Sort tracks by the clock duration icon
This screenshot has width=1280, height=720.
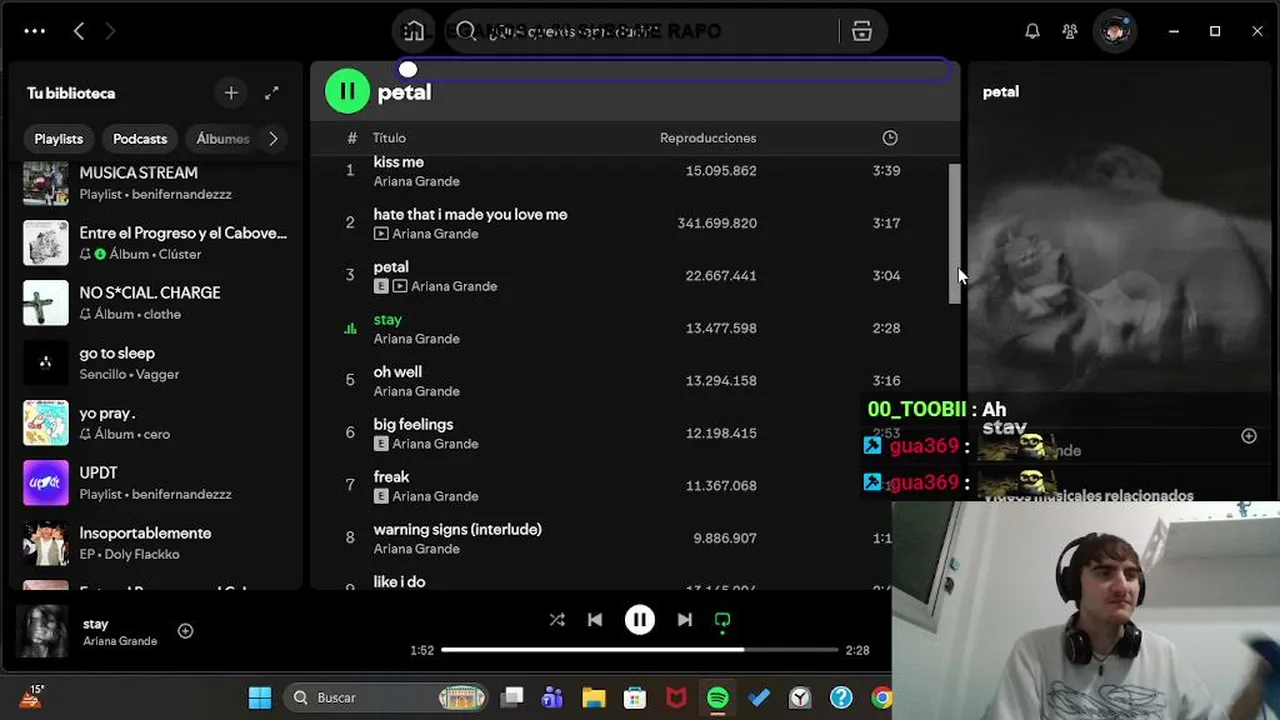pyautogui.click(x=890, y=138)
